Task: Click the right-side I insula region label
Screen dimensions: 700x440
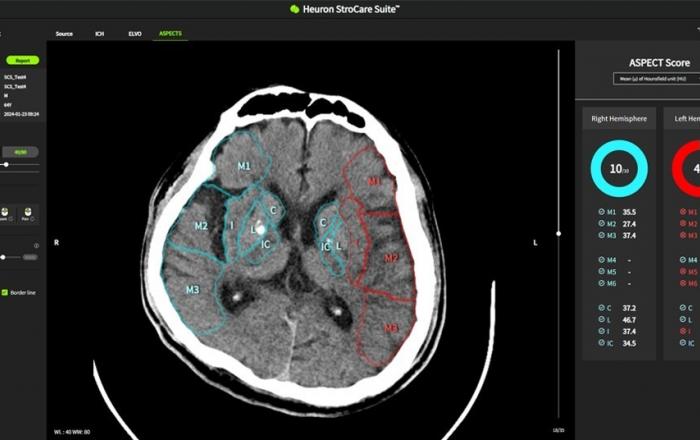Action: click(x=232, y=225)
